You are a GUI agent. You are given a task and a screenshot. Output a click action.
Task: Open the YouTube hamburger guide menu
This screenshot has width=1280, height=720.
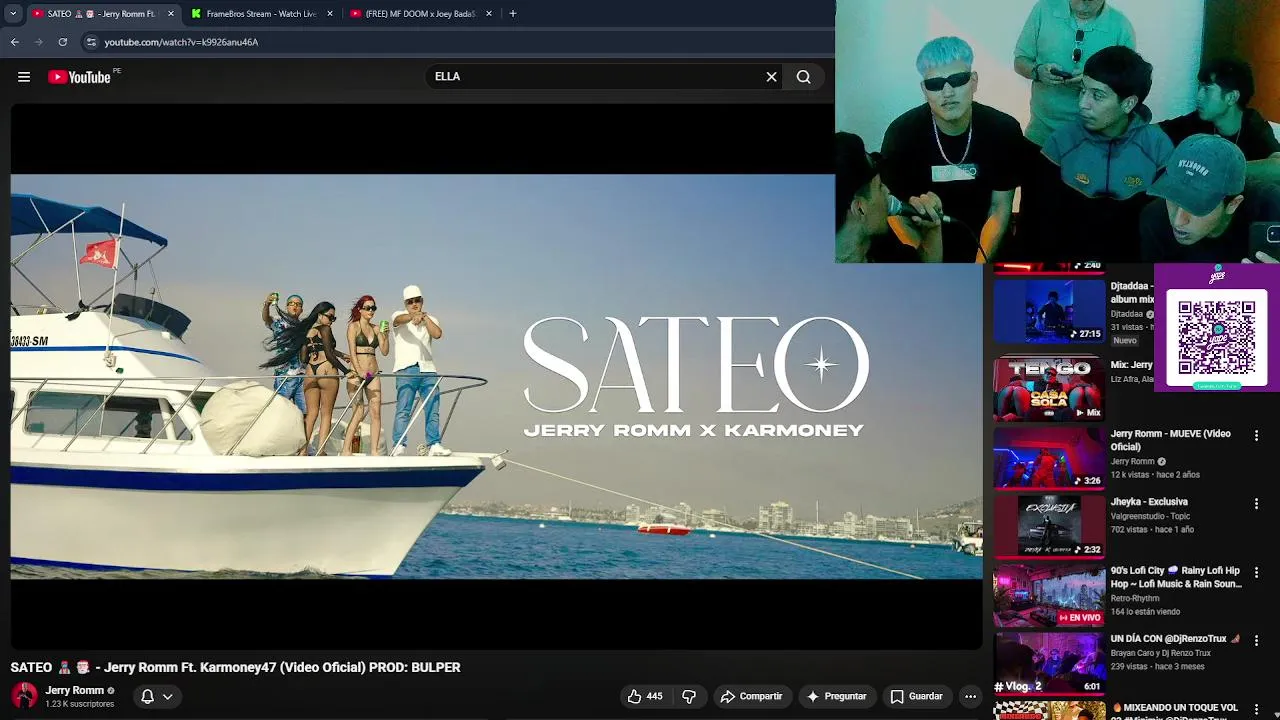coord(24,77)
